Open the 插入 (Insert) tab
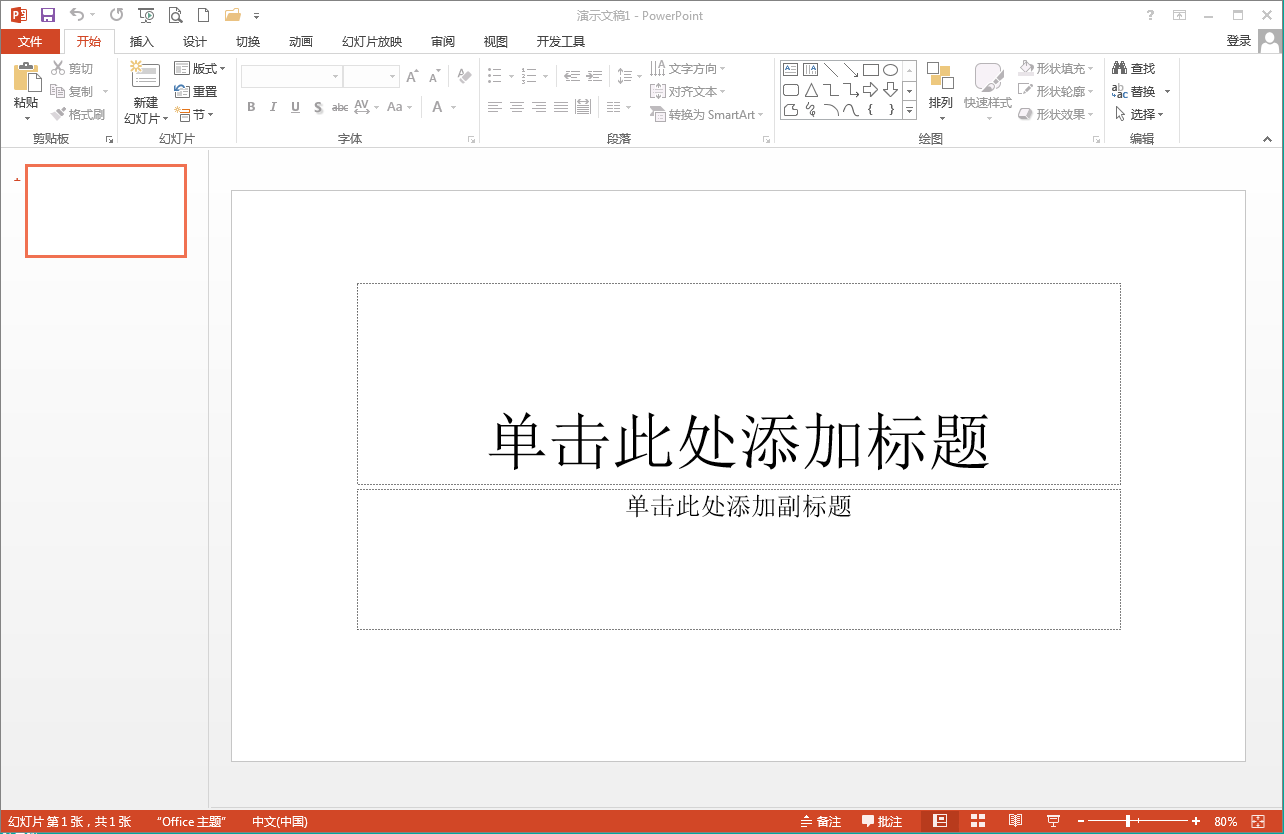The width and height of the screenshot is (1284, 834). pyautogui.click(x=142, y=42)
